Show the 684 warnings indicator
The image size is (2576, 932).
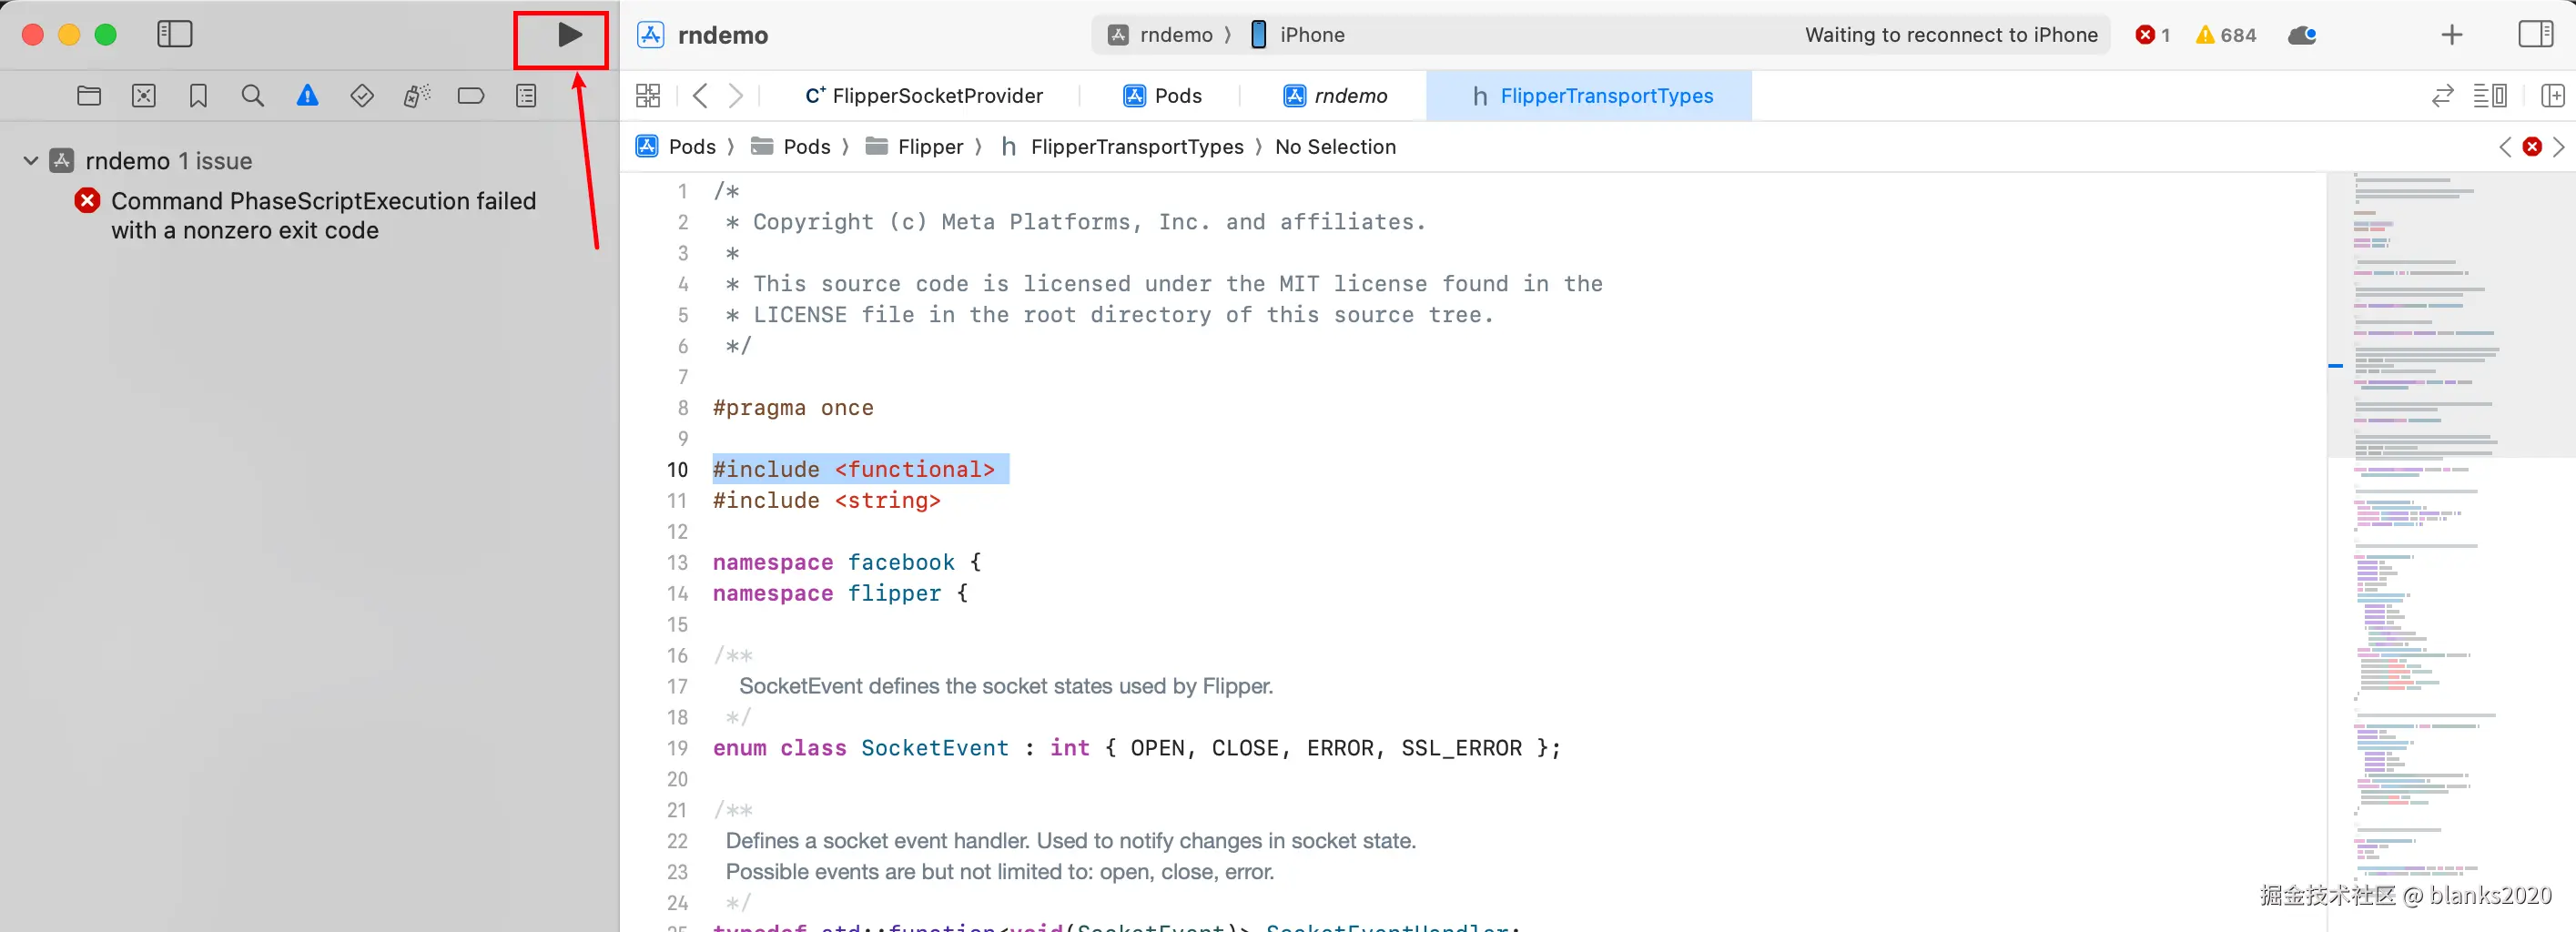[2226, 35]
